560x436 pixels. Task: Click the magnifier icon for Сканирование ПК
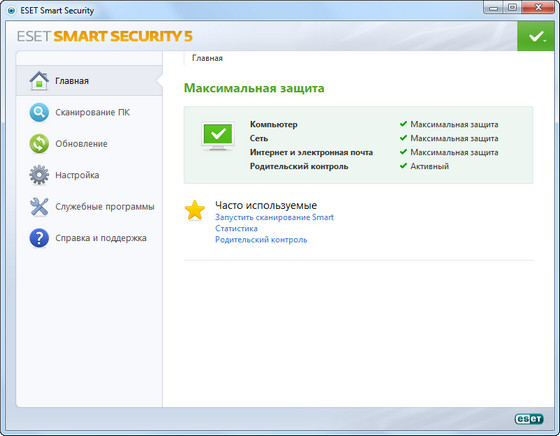click(x=39, y=112)
